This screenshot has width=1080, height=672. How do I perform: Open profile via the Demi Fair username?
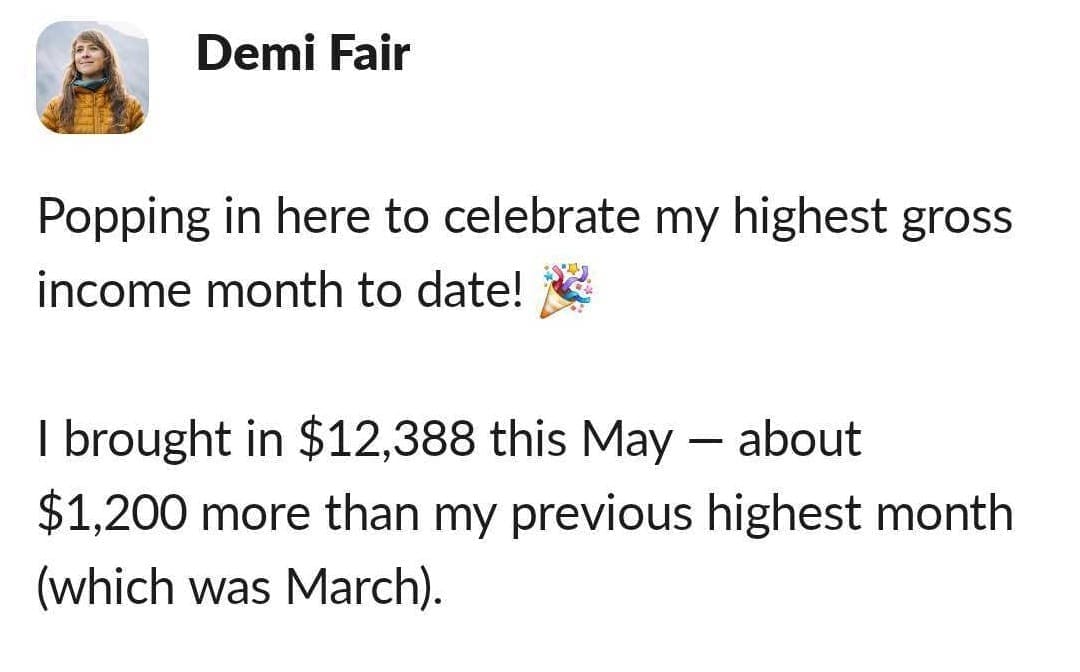pos(302,52)
